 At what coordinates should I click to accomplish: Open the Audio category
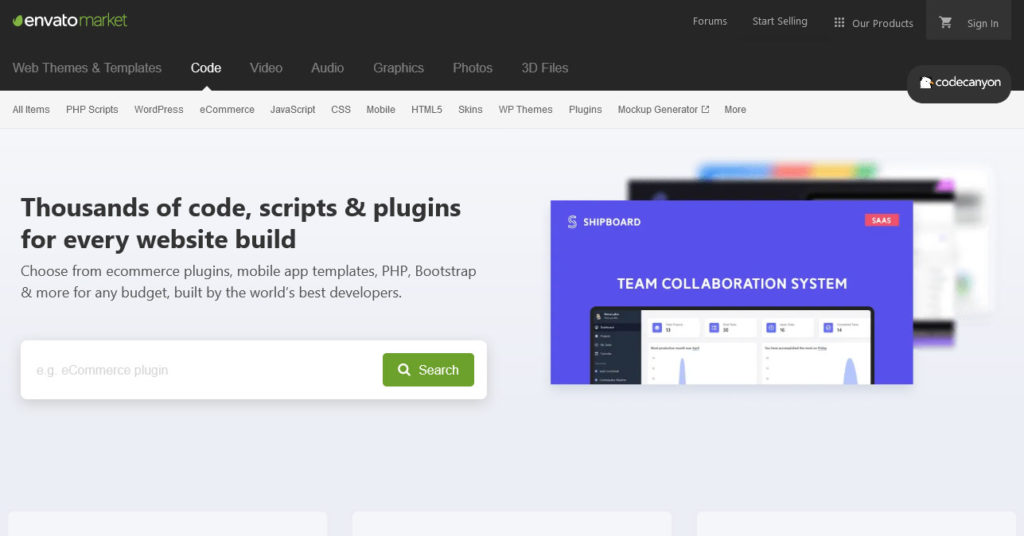tap(327, 68)
